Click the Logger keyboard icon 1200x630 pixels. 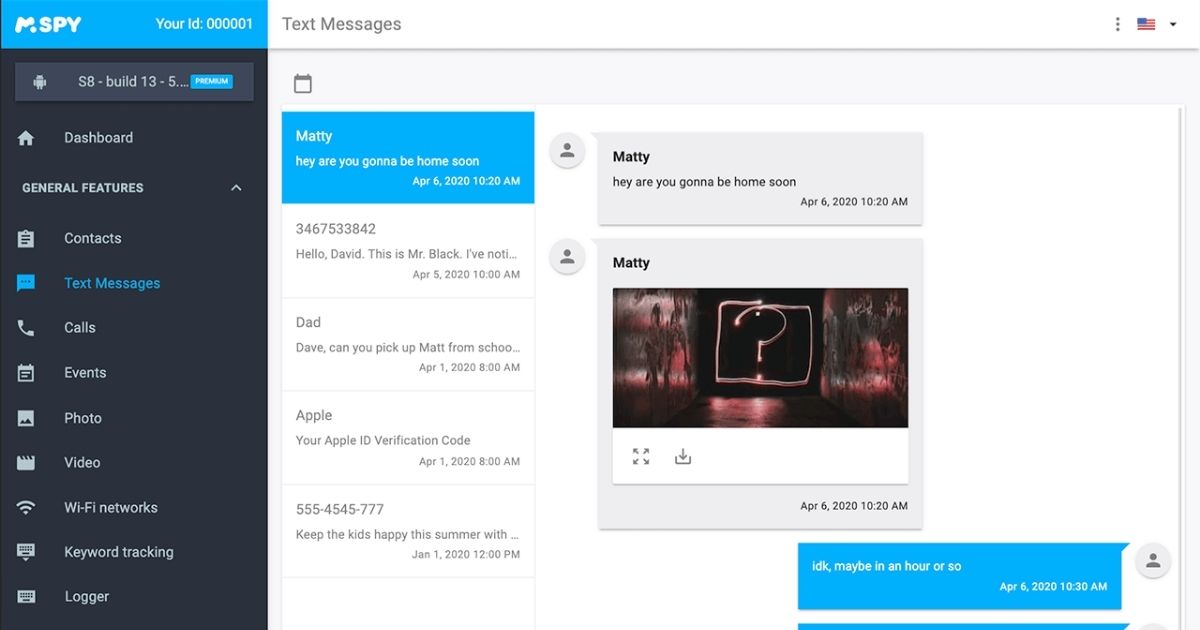click(x=26, y=597)
